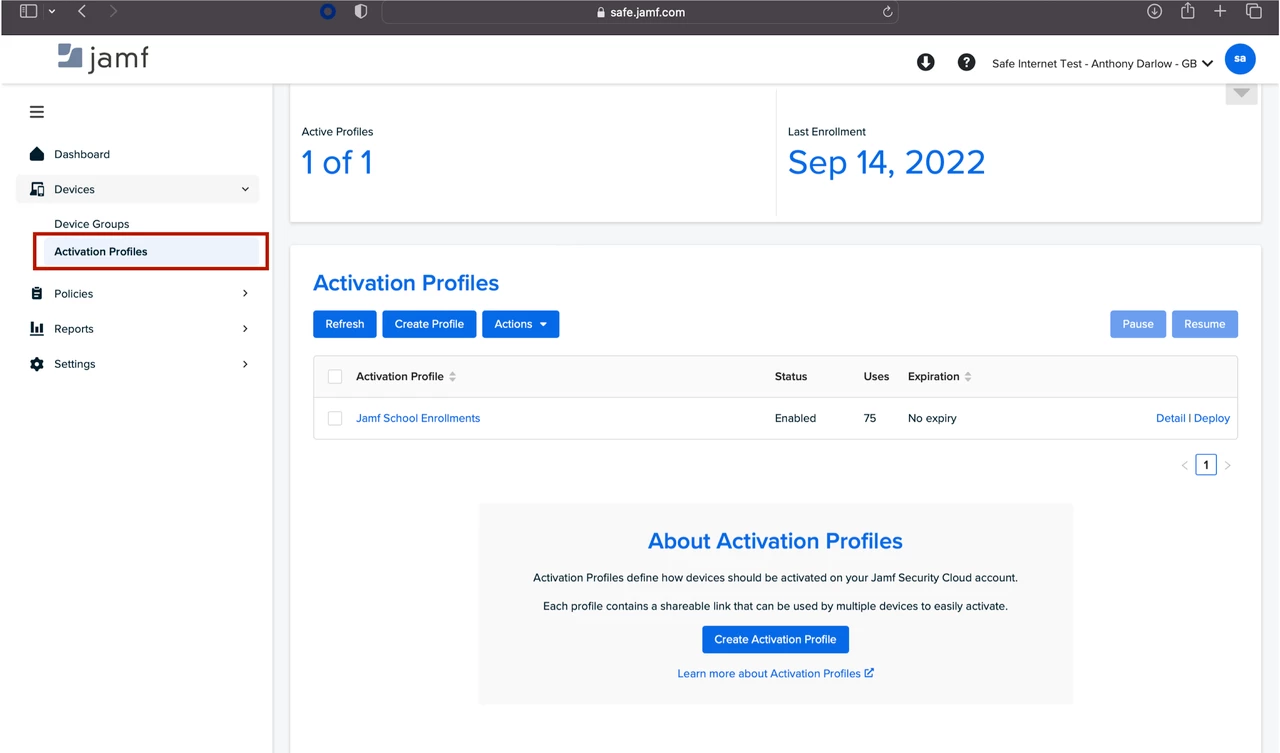Click the Refresh button
1280x753 pixels.
pos(345,324)
